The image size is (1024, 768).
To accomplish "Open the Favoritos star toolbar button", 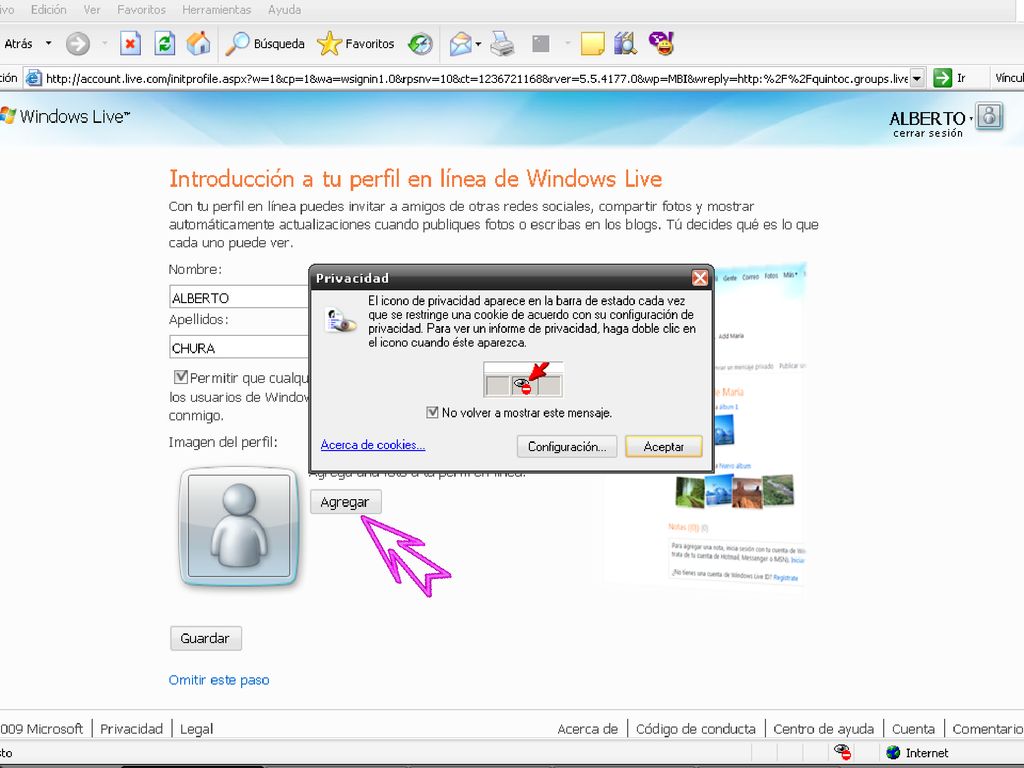I will pos(356,44).
